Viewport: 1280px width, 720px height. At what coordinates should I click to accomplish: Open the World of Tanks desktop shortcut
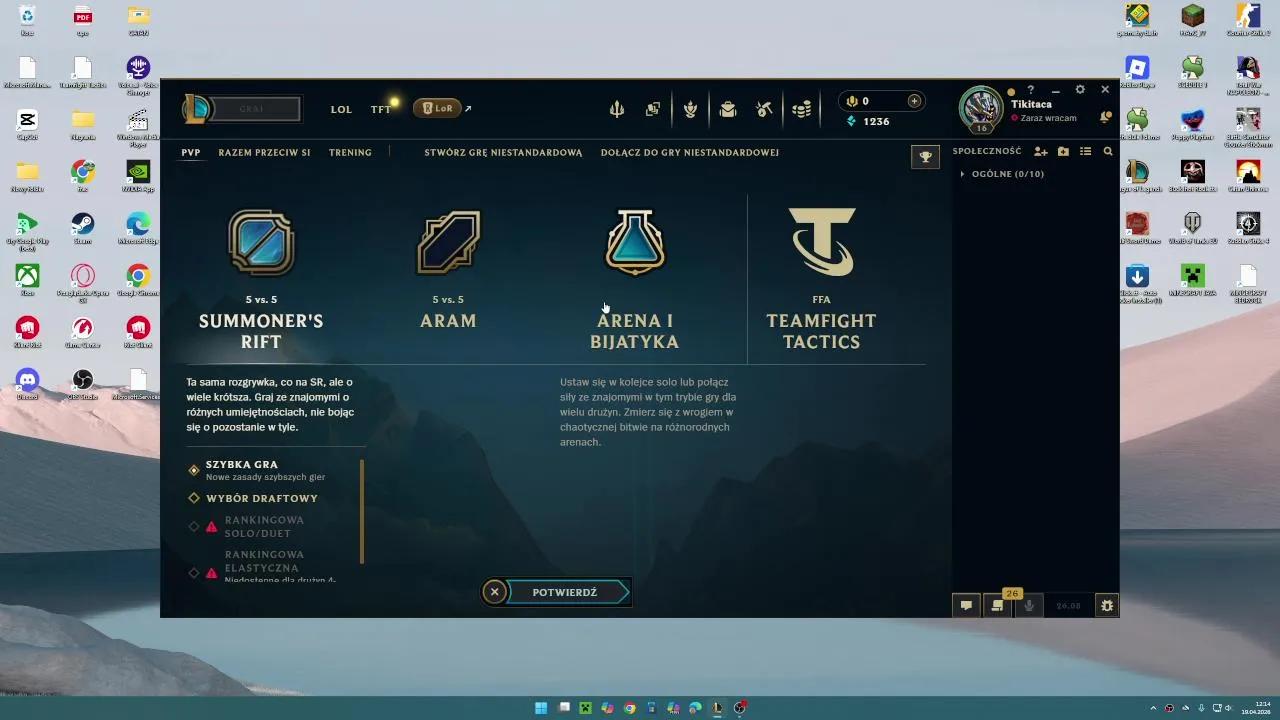1192,227
